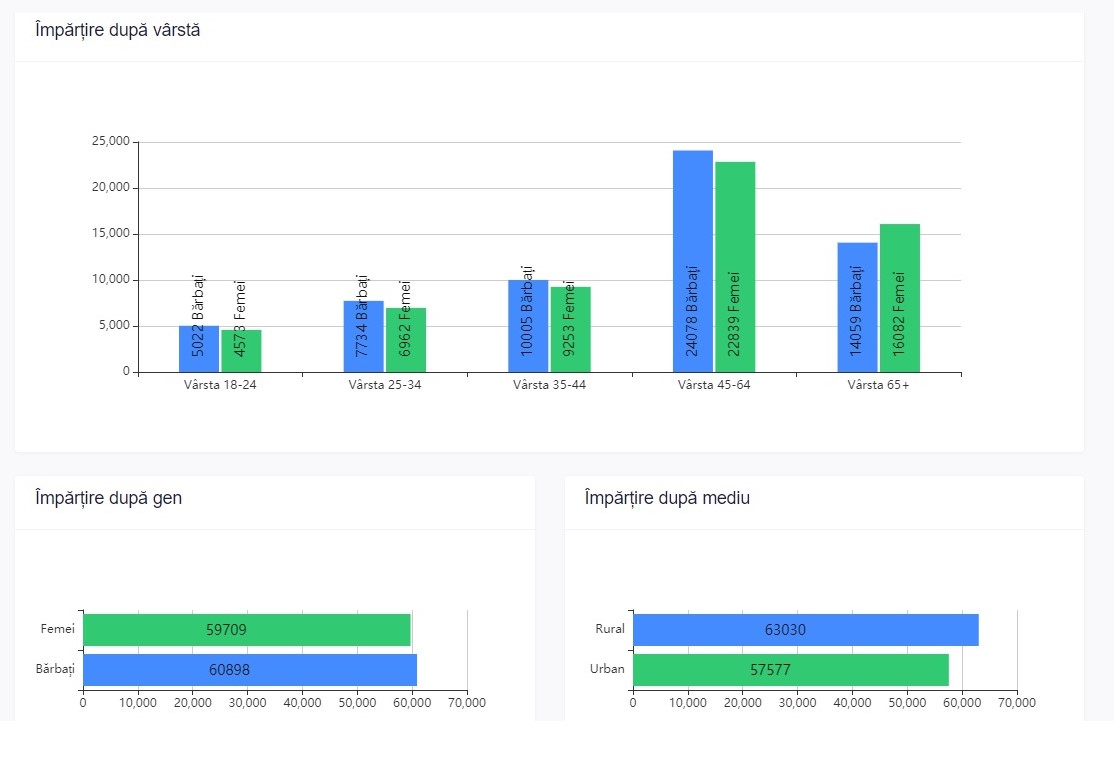
Task: Click the blue Bărbați 60898 horizontal bar
Action: [250, 670]
